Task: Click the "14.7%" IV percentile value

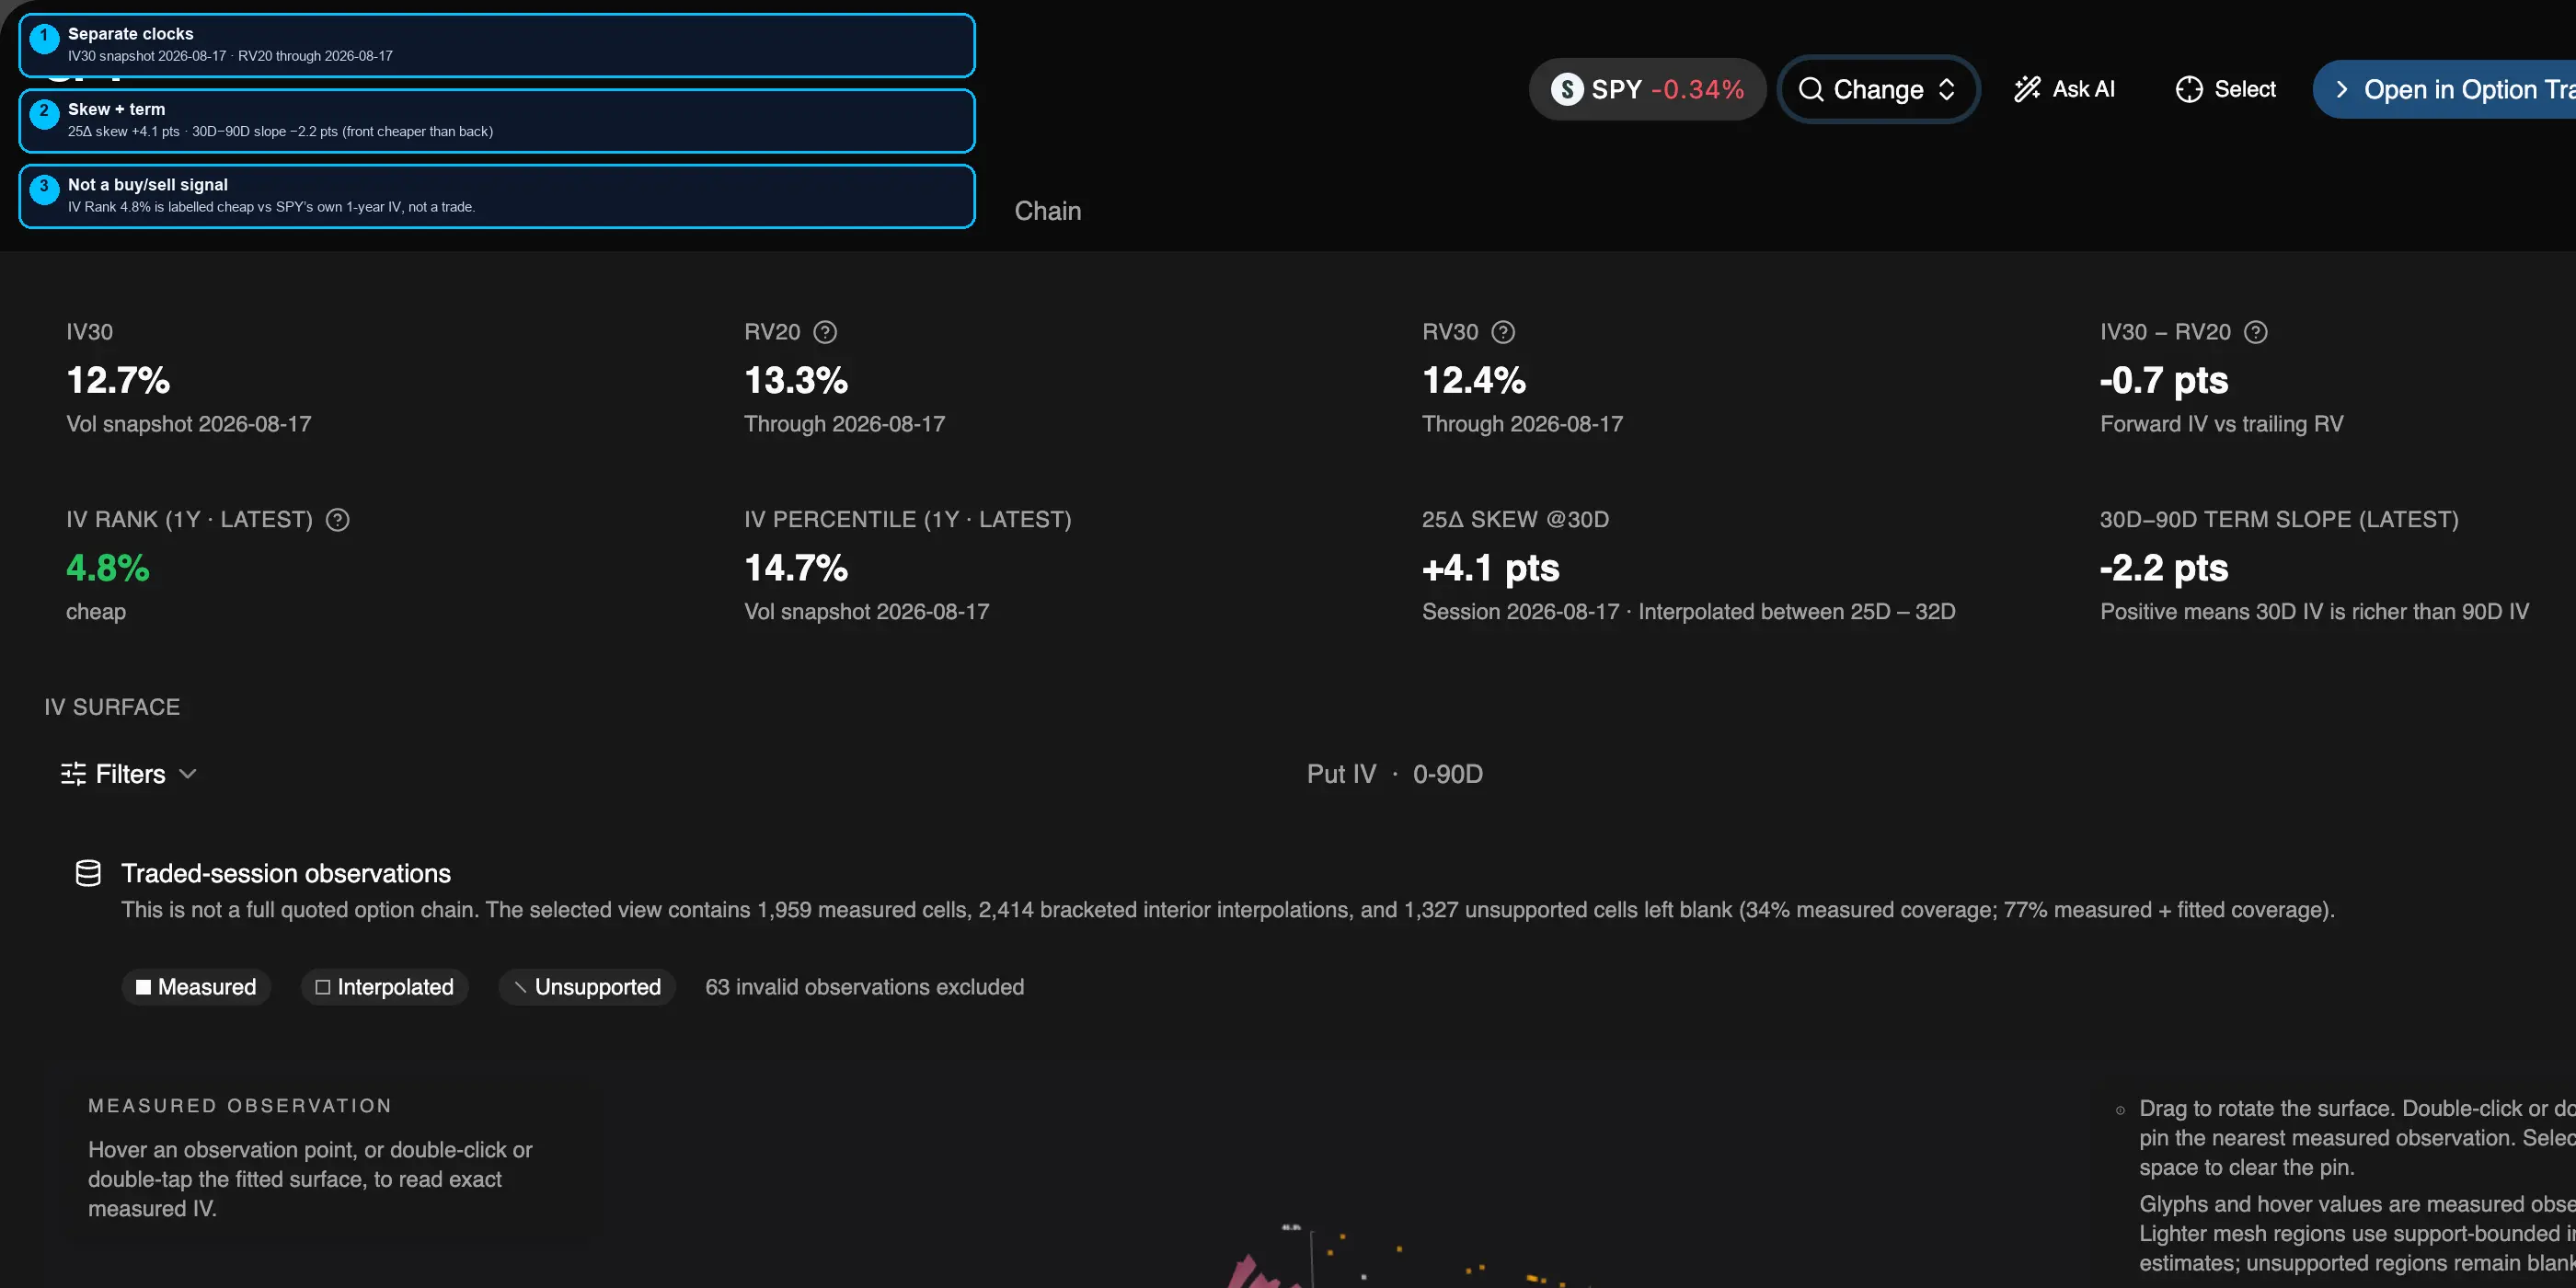Action: pos(796,568)
